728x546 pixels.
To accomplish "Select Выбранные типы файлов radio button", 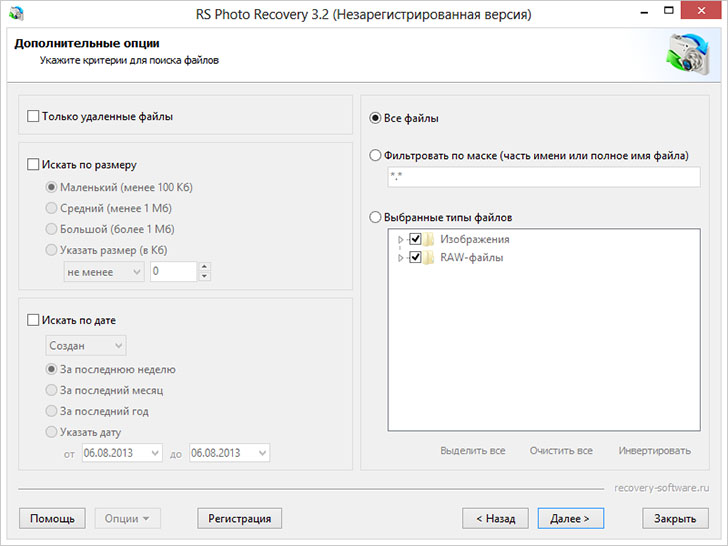I will [x=375, y=217].
